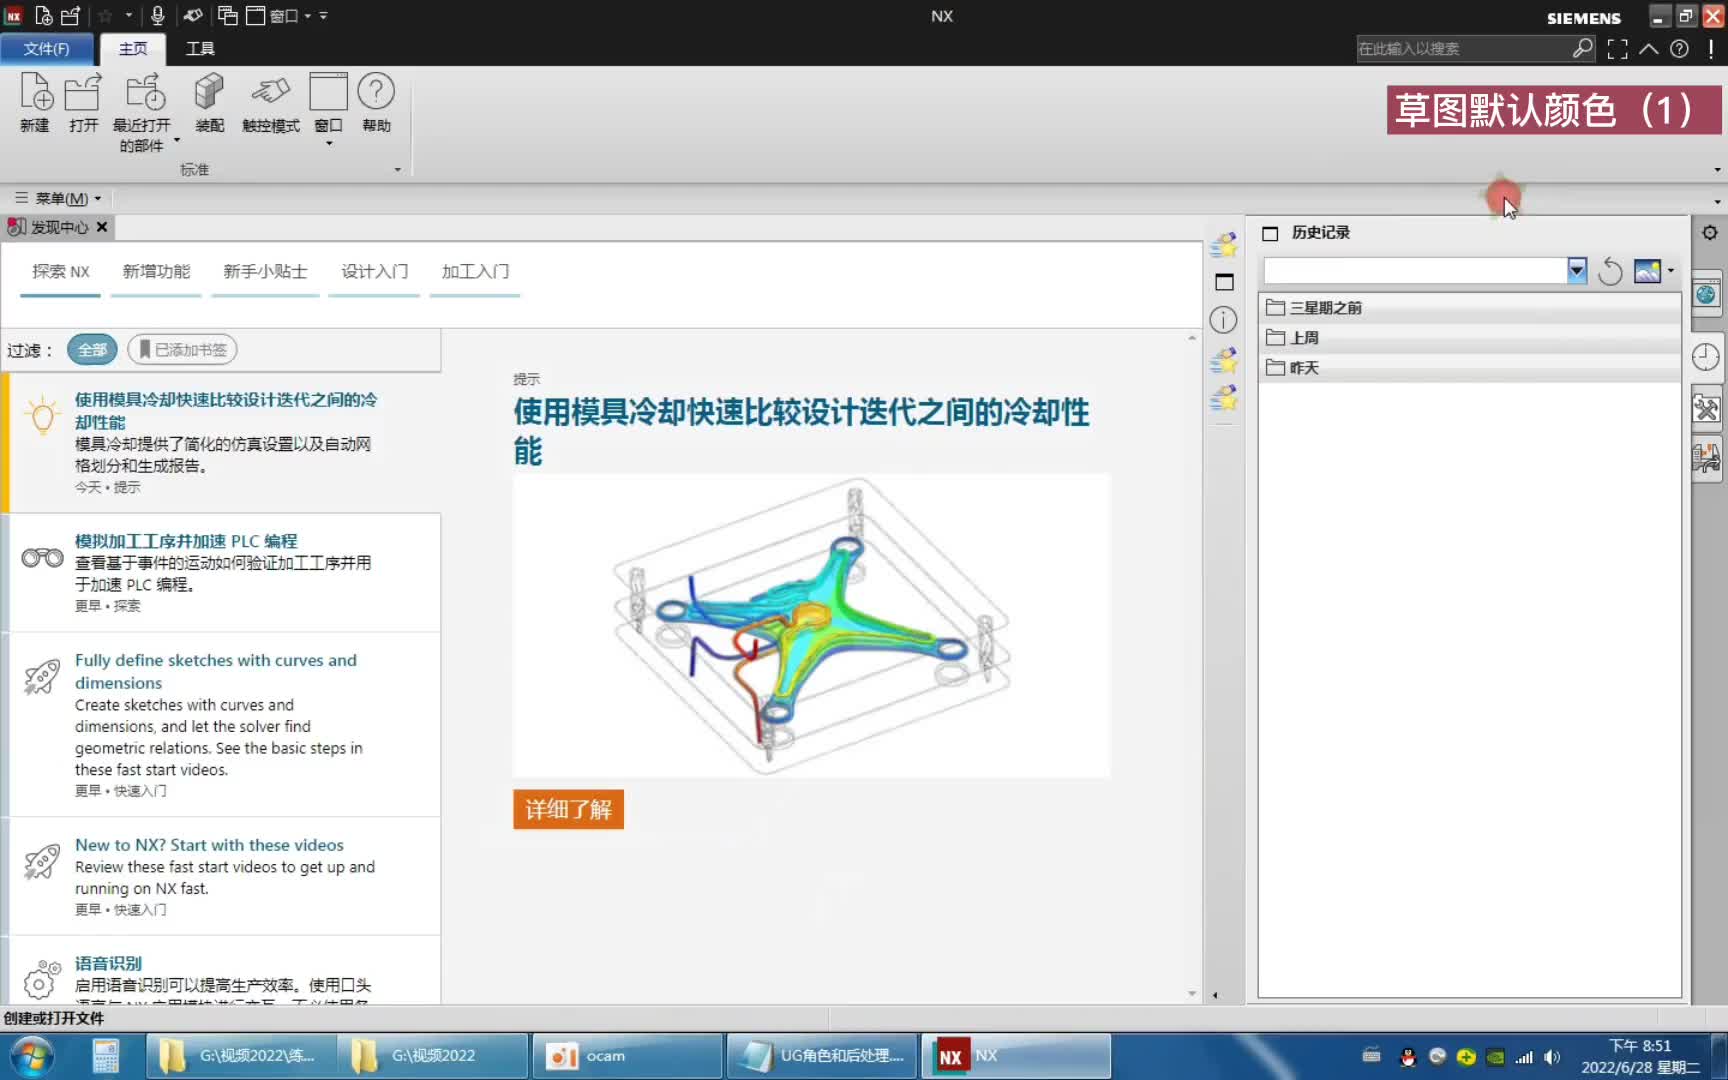Click in the search box 在此输入以搜索

point(1462,48)
